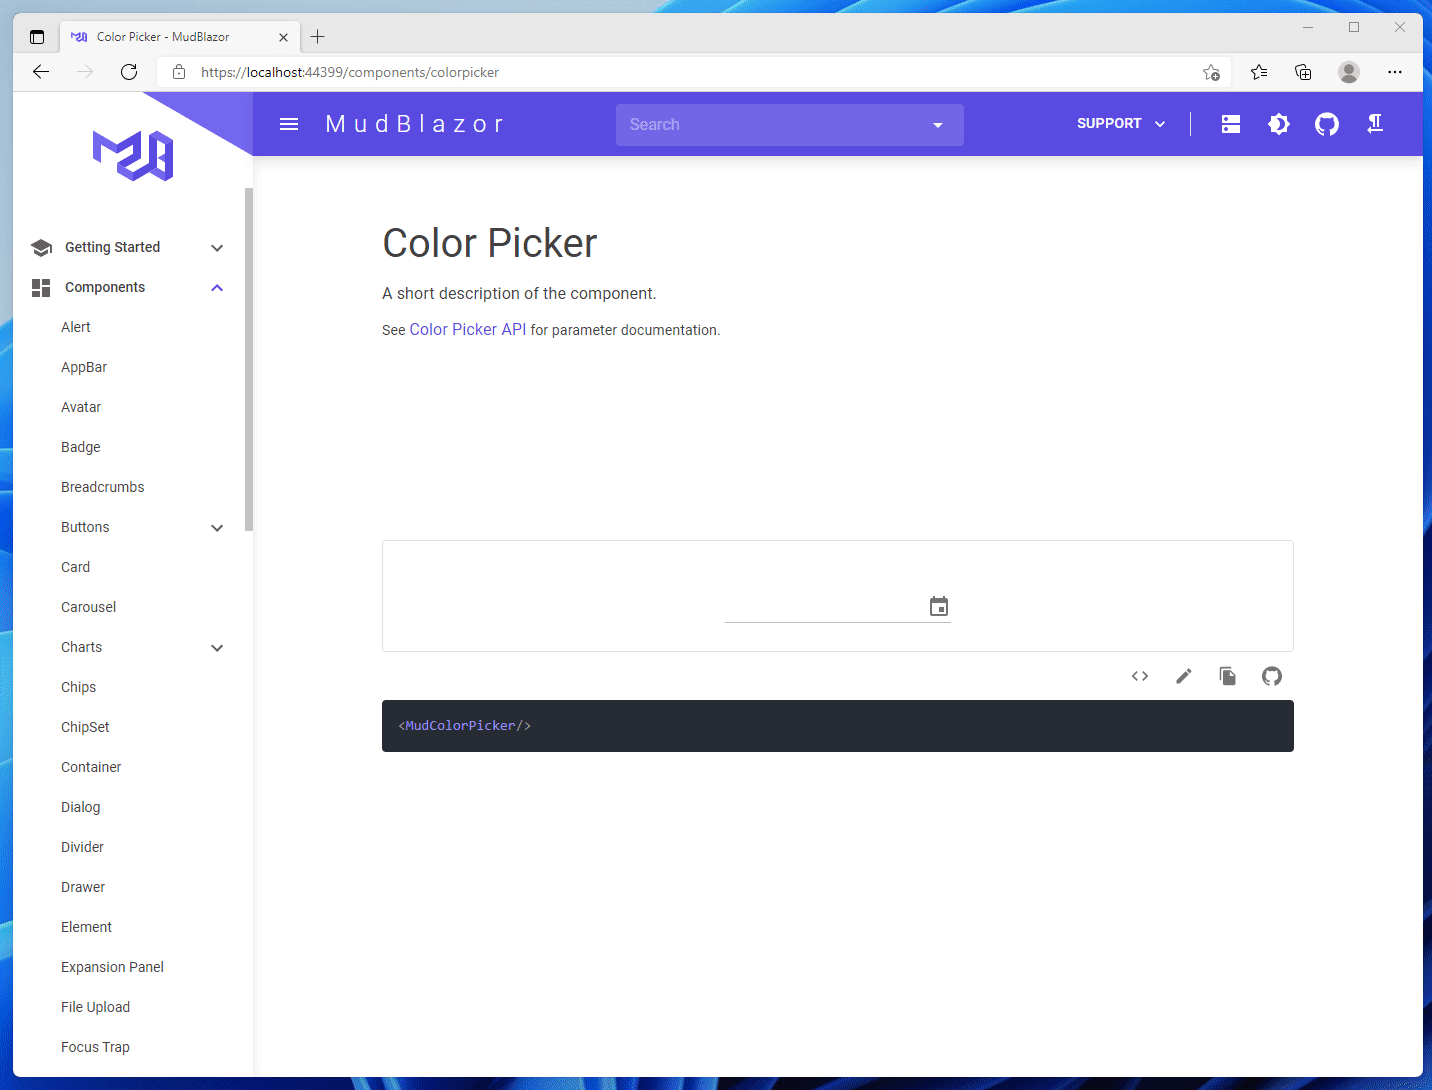The width and height of the screenshot is (1432, 1090).
Task: Open the Color Picker API link
Action: [467, 329]
